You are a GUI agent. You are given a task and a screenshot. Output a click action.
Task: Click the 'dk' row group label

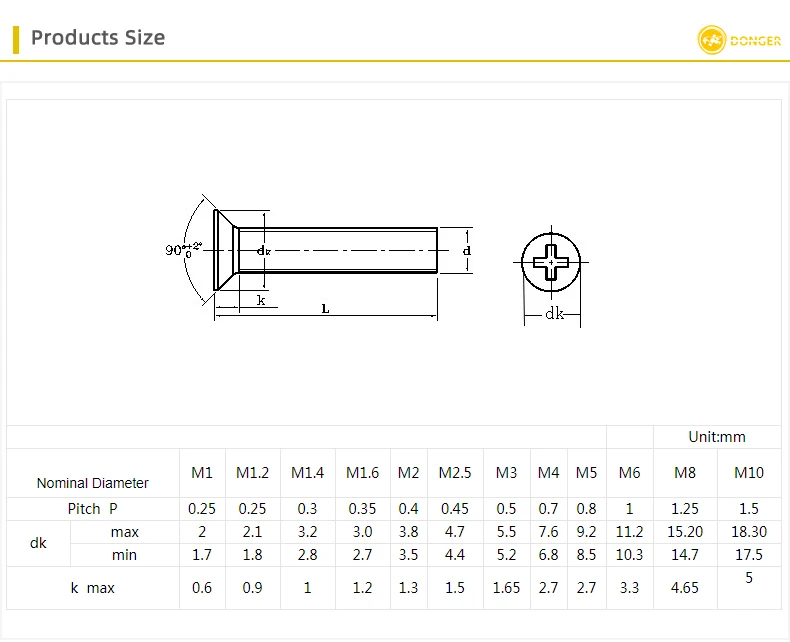pyautogui.click(x=38, y=543)
